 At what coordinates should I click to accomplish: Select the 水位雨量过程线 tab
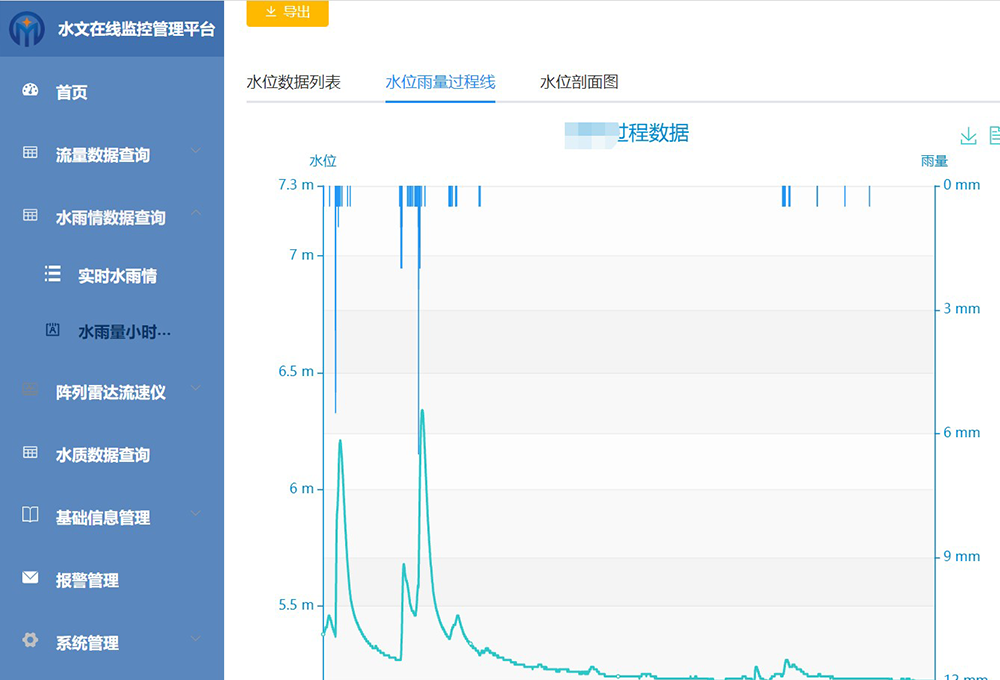tap(440, 82)
